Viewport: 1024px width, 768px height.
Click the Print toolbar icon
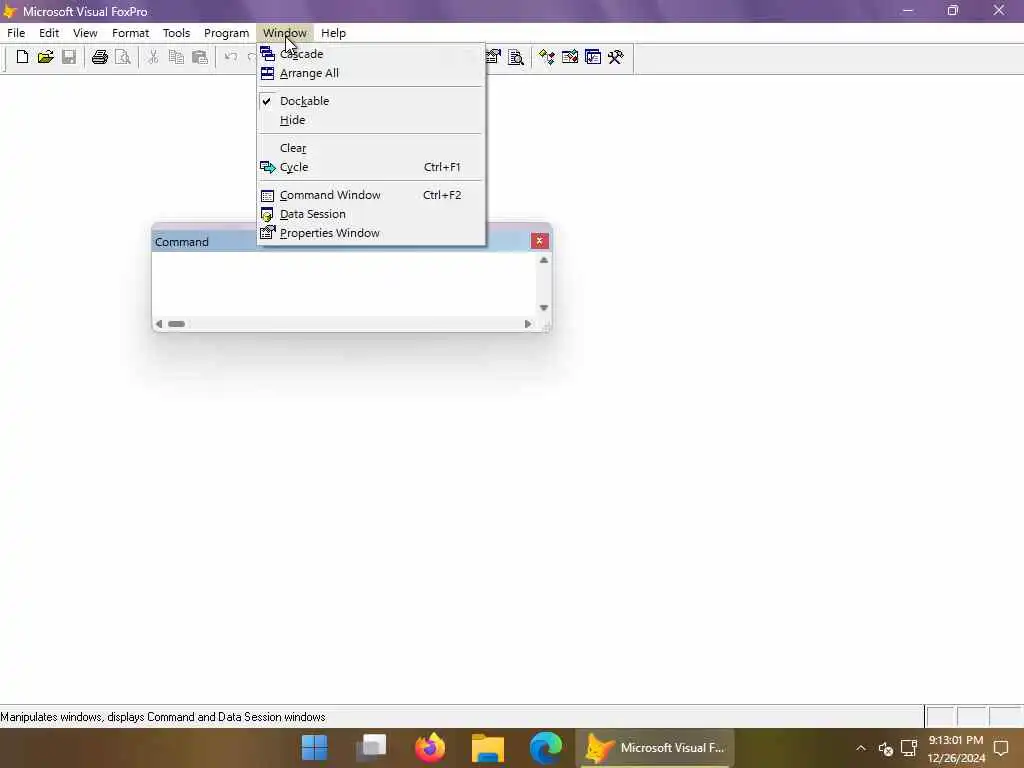99,57
